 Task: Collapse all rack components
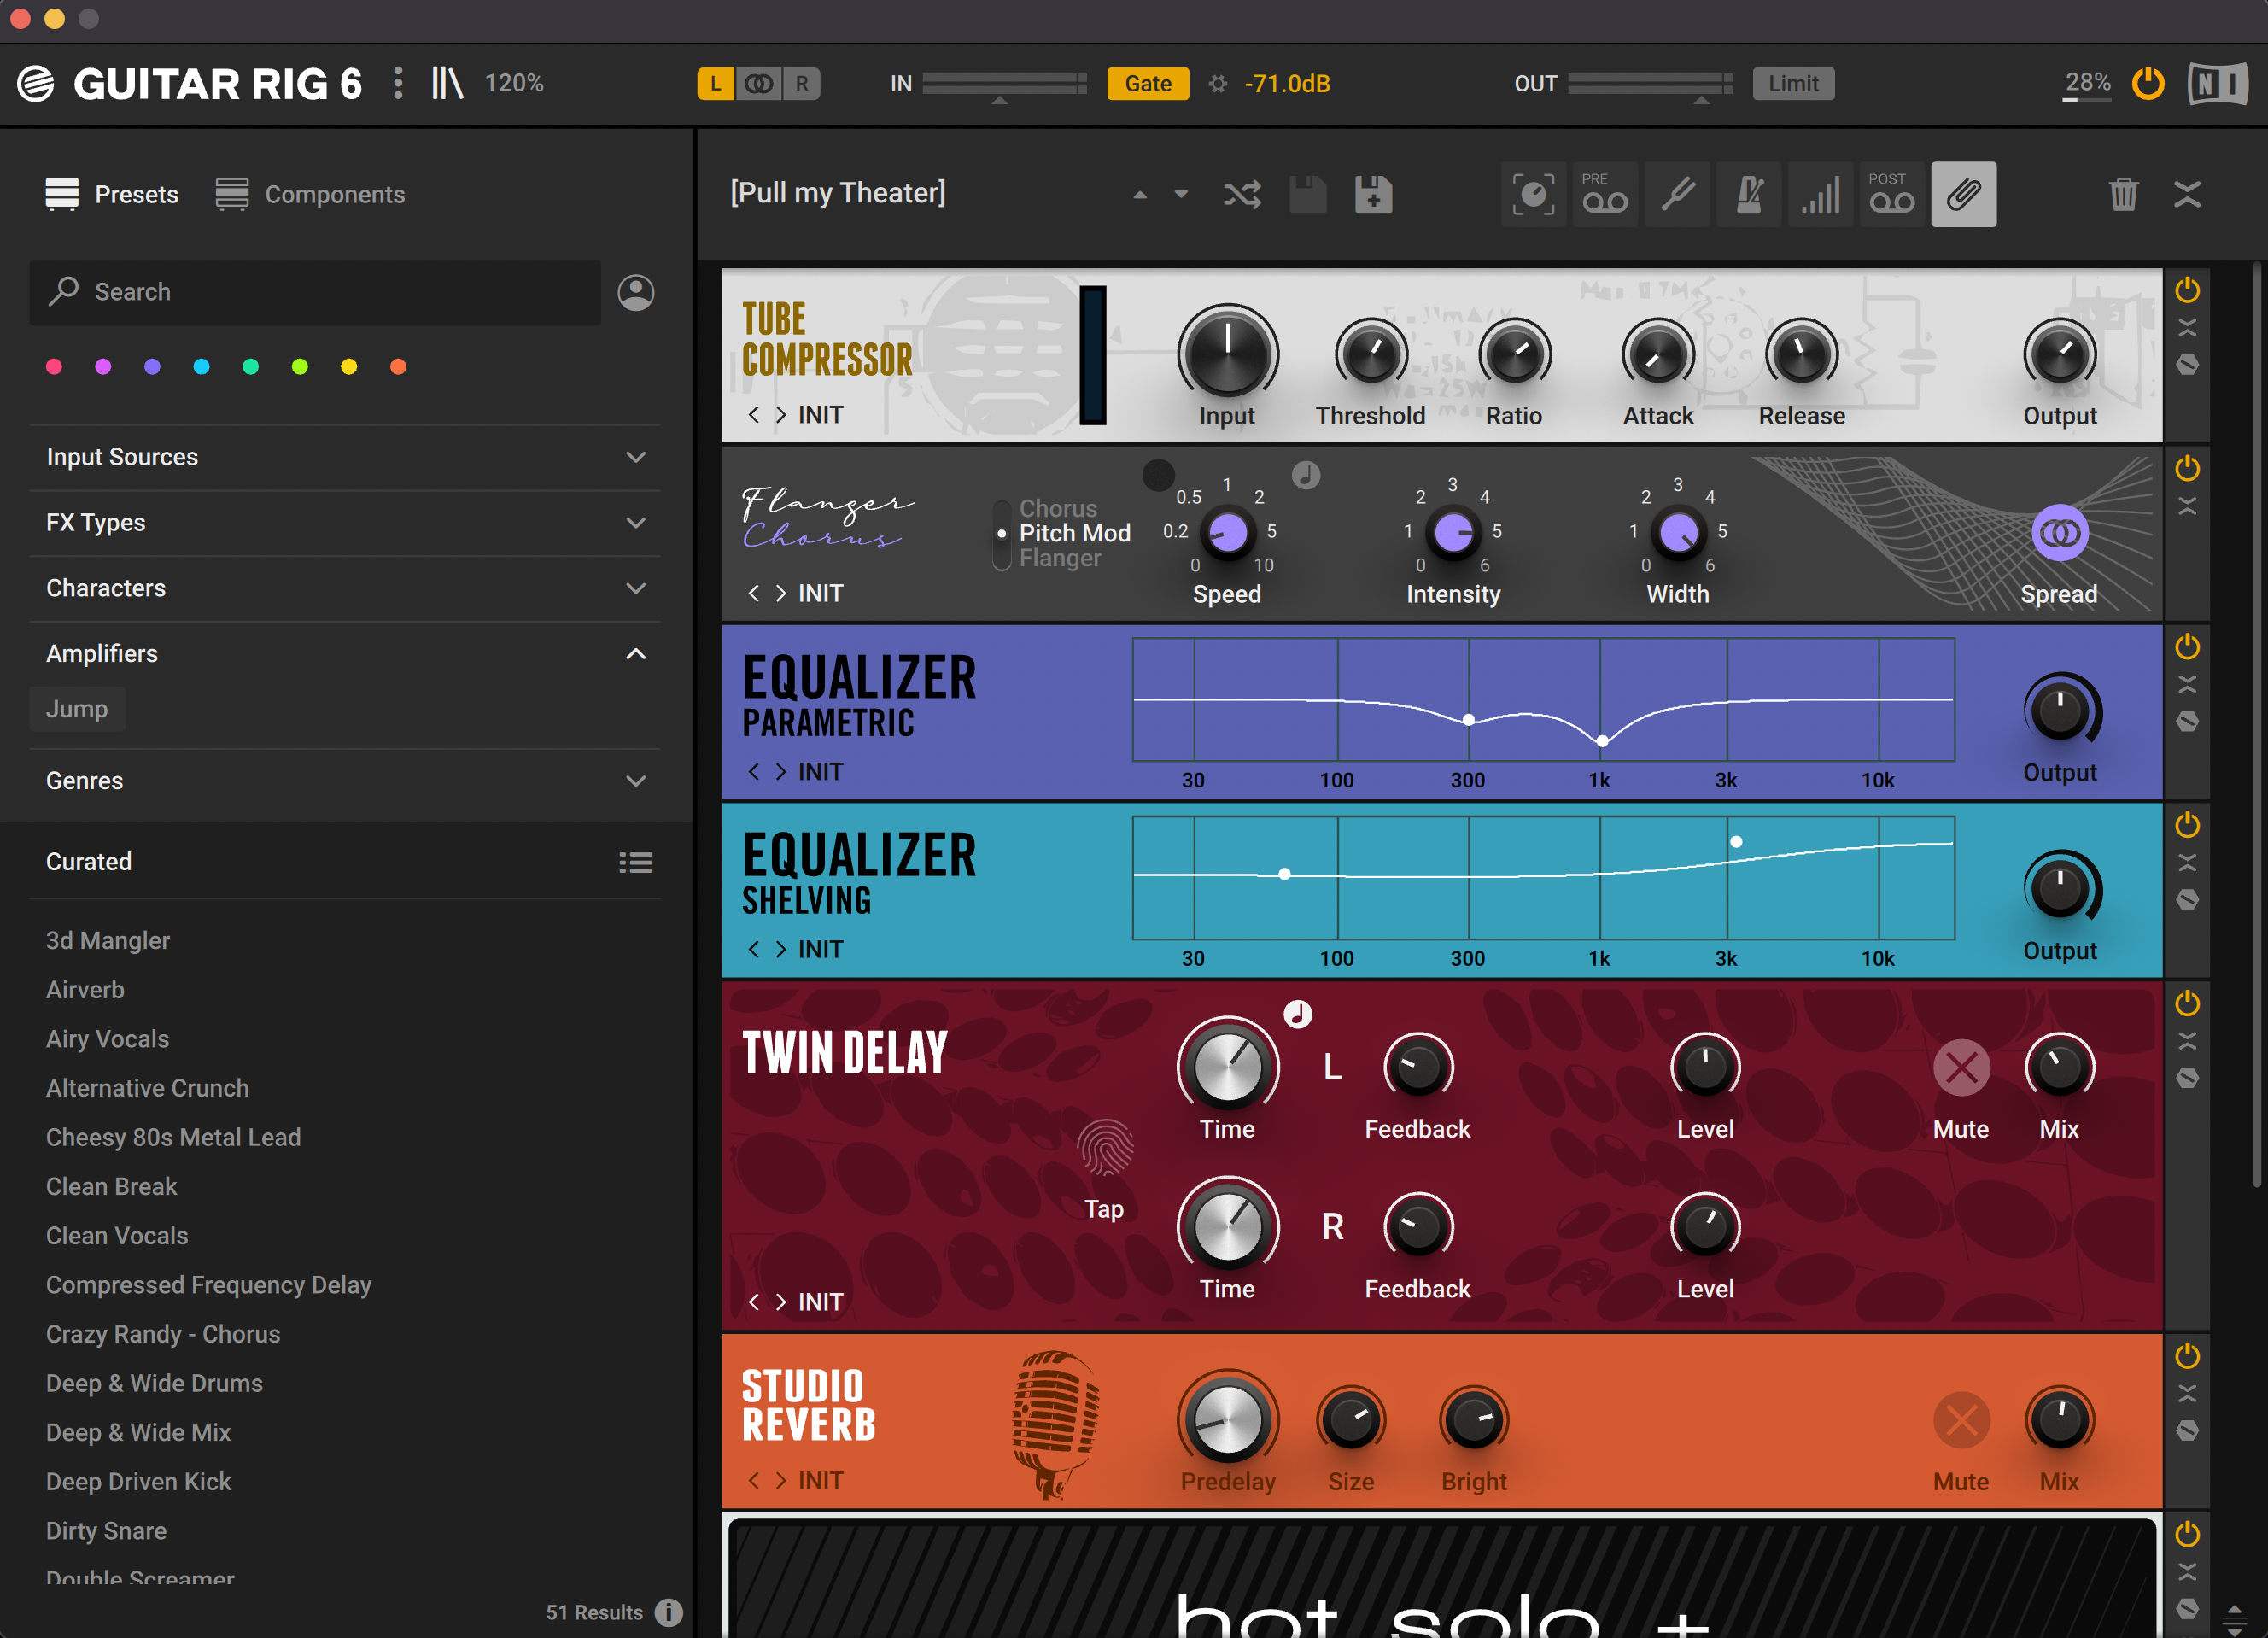(x=2188, y=194)
